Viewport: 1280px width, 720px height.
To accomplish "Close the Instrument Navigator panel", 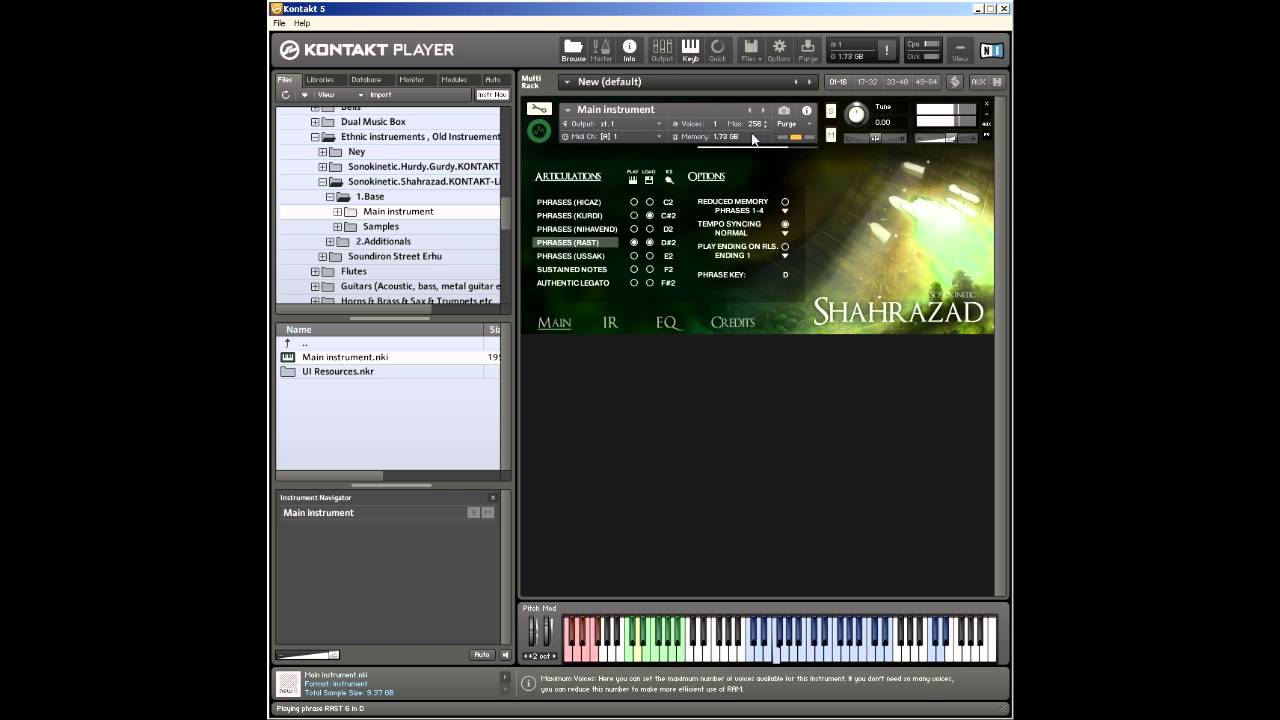I will 493,497.
